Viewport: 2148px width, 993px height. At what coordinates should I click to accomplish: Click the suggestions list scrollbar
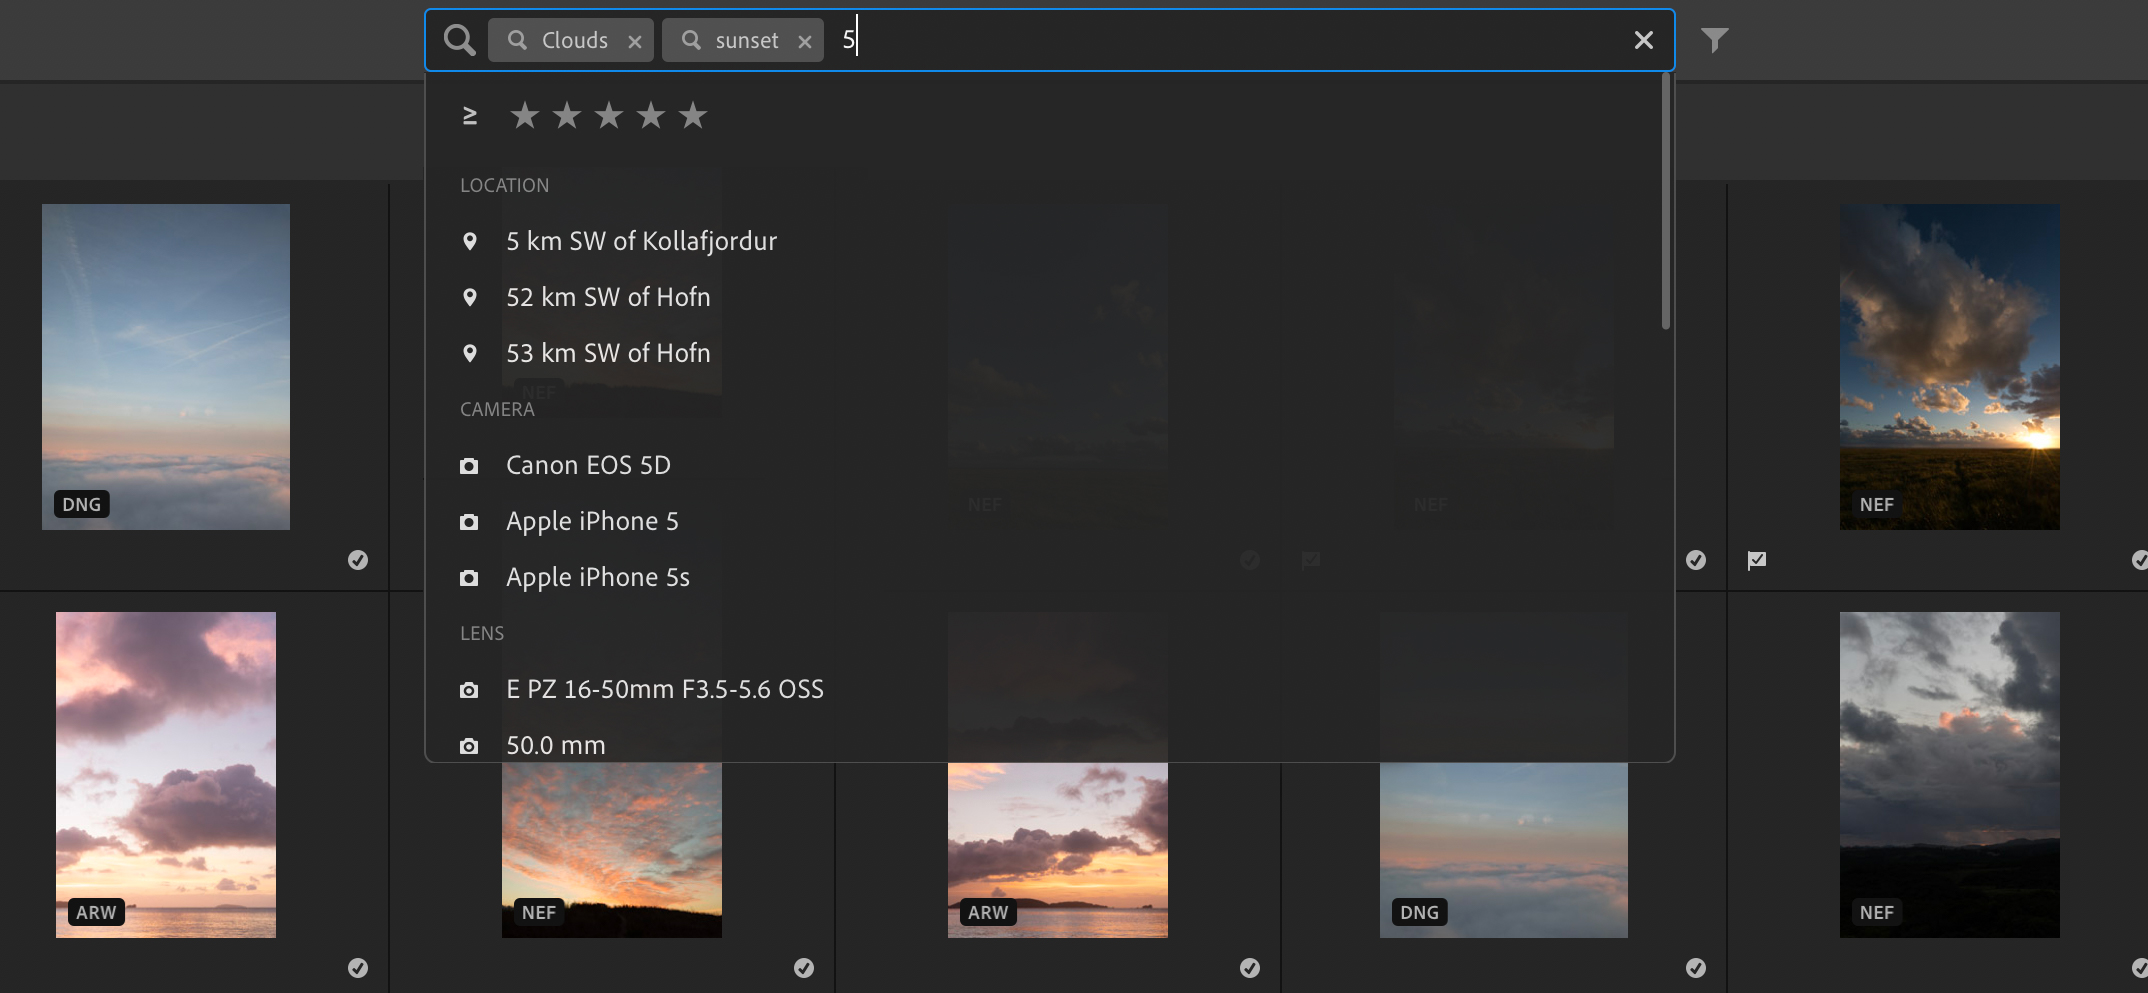click(1665, 202)
